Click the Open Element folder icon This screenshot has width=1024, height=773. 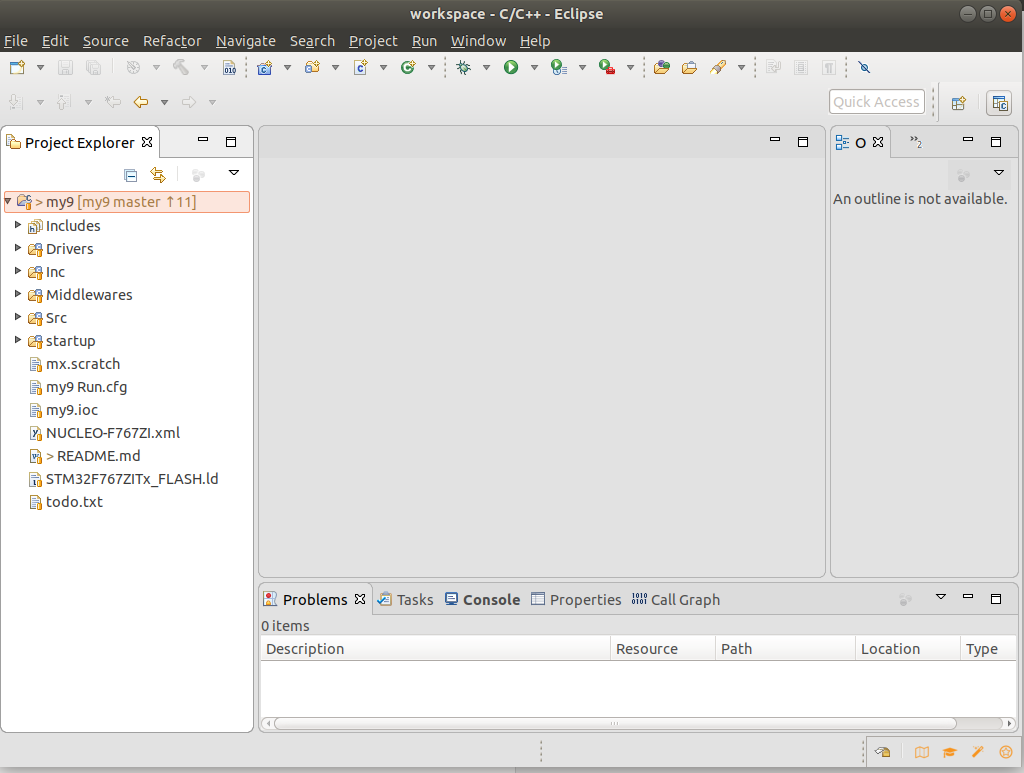(x=661, y=68)
